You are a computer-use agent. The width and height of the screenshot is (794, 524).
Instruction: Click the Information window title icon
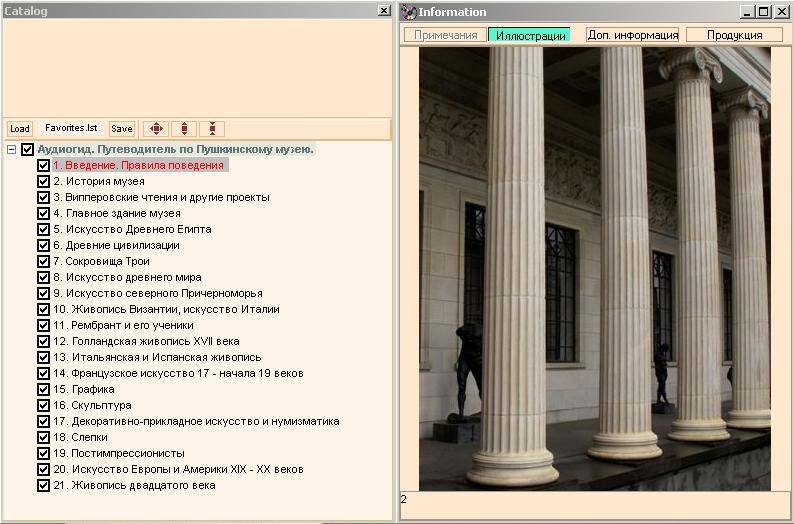(409, 12)
